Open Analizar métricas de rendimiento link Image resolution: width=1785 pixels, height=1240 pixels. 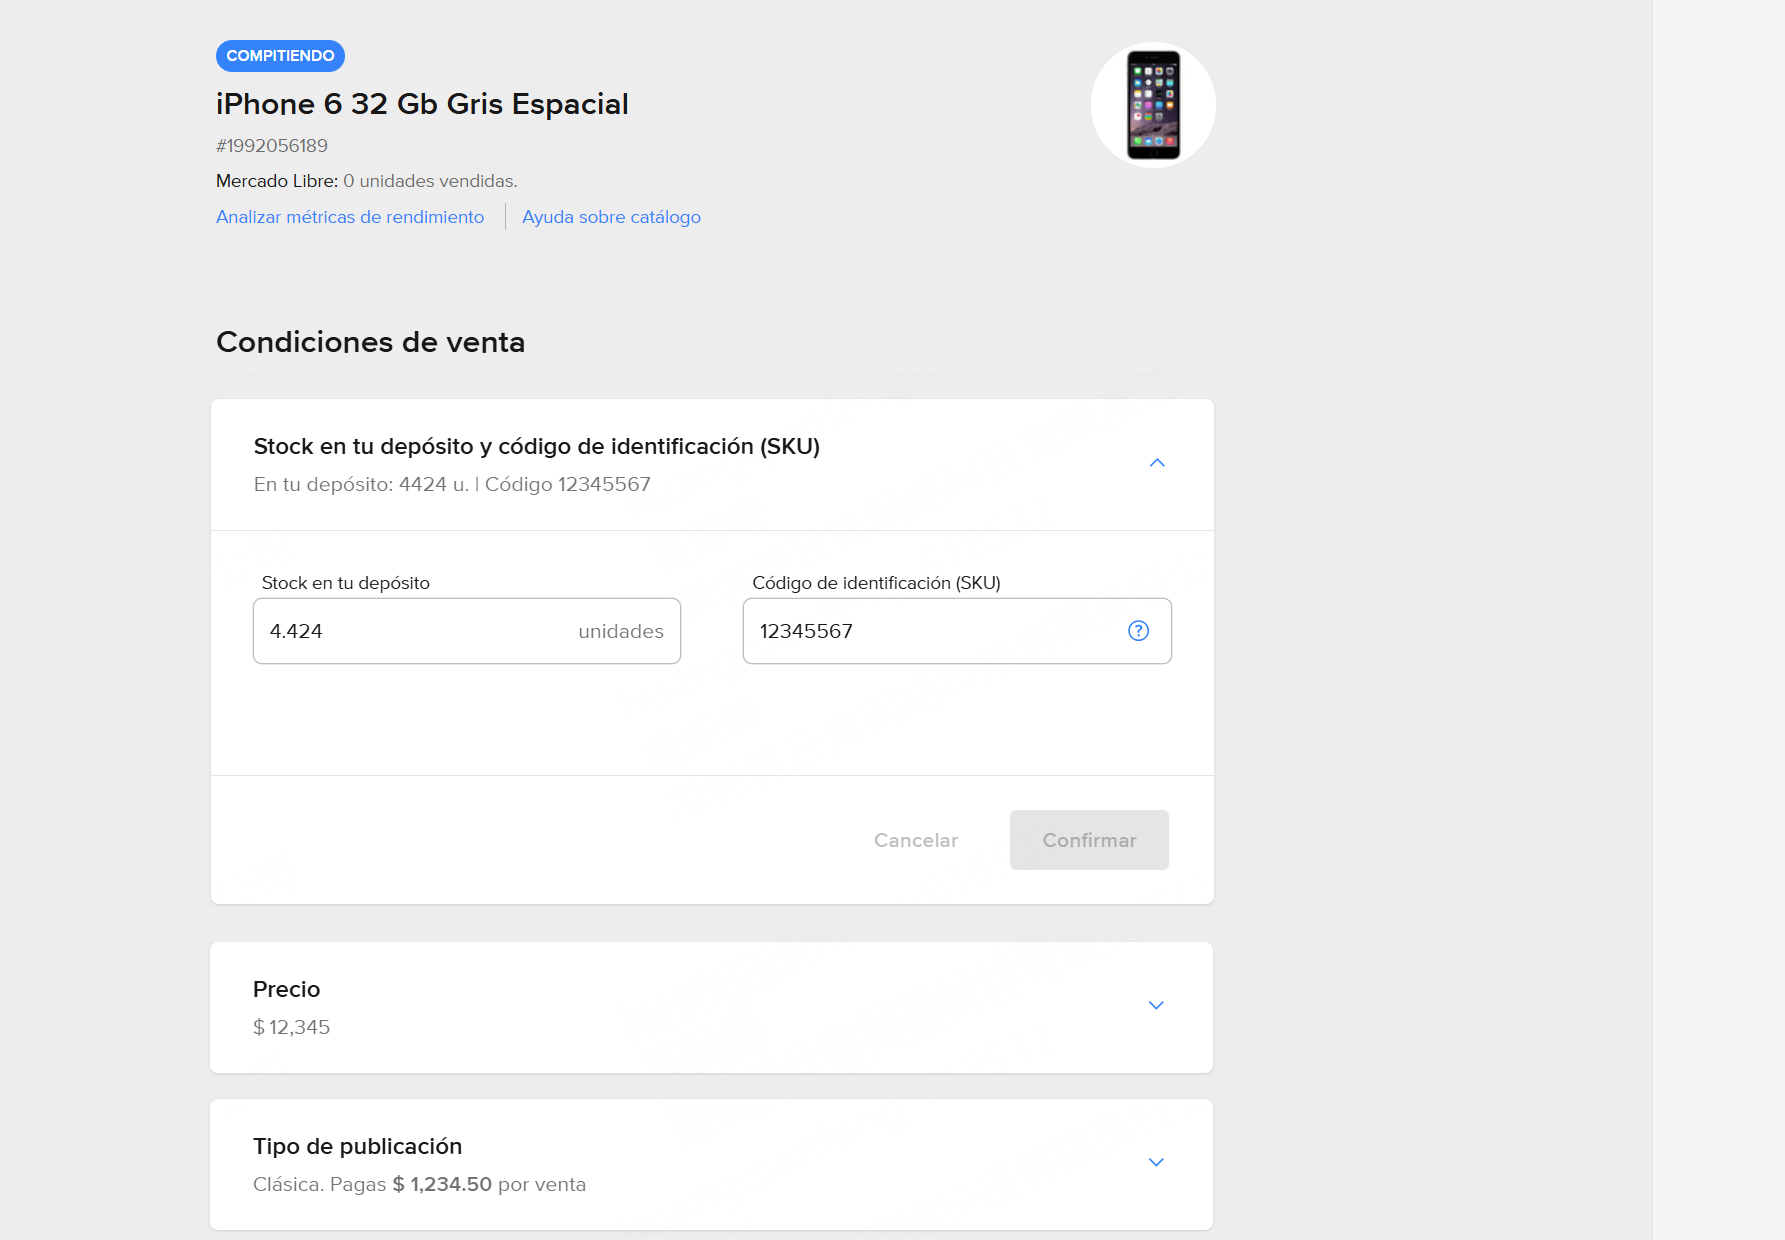(x=350, y=217)
